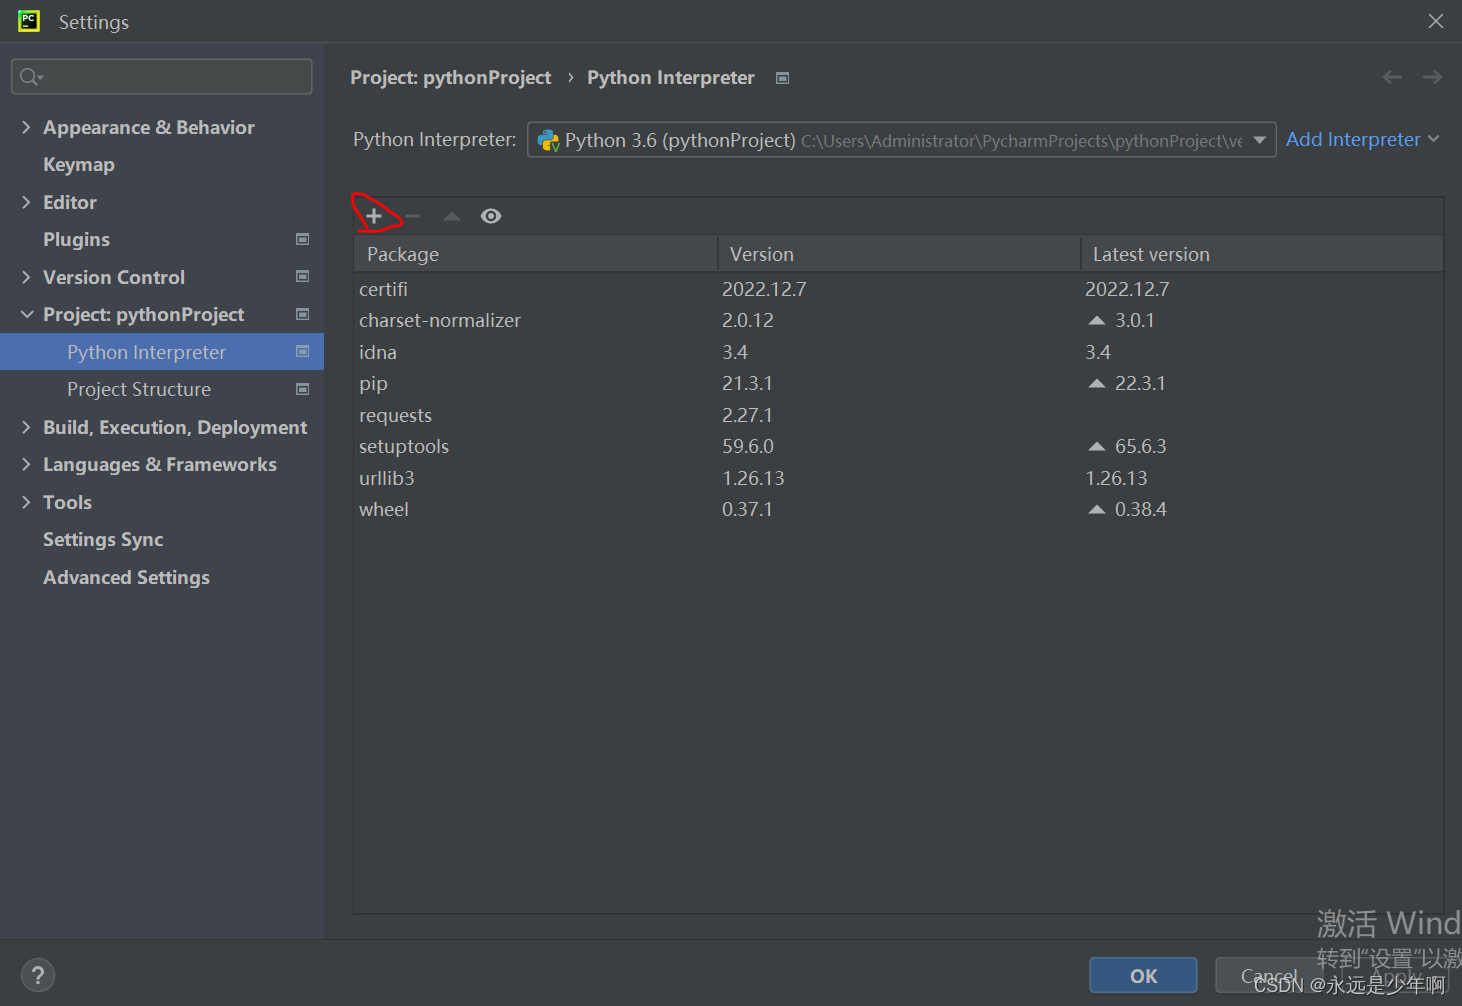Click the project-level icon beside Python Interpreter breadcrumb

coord(783,78)
